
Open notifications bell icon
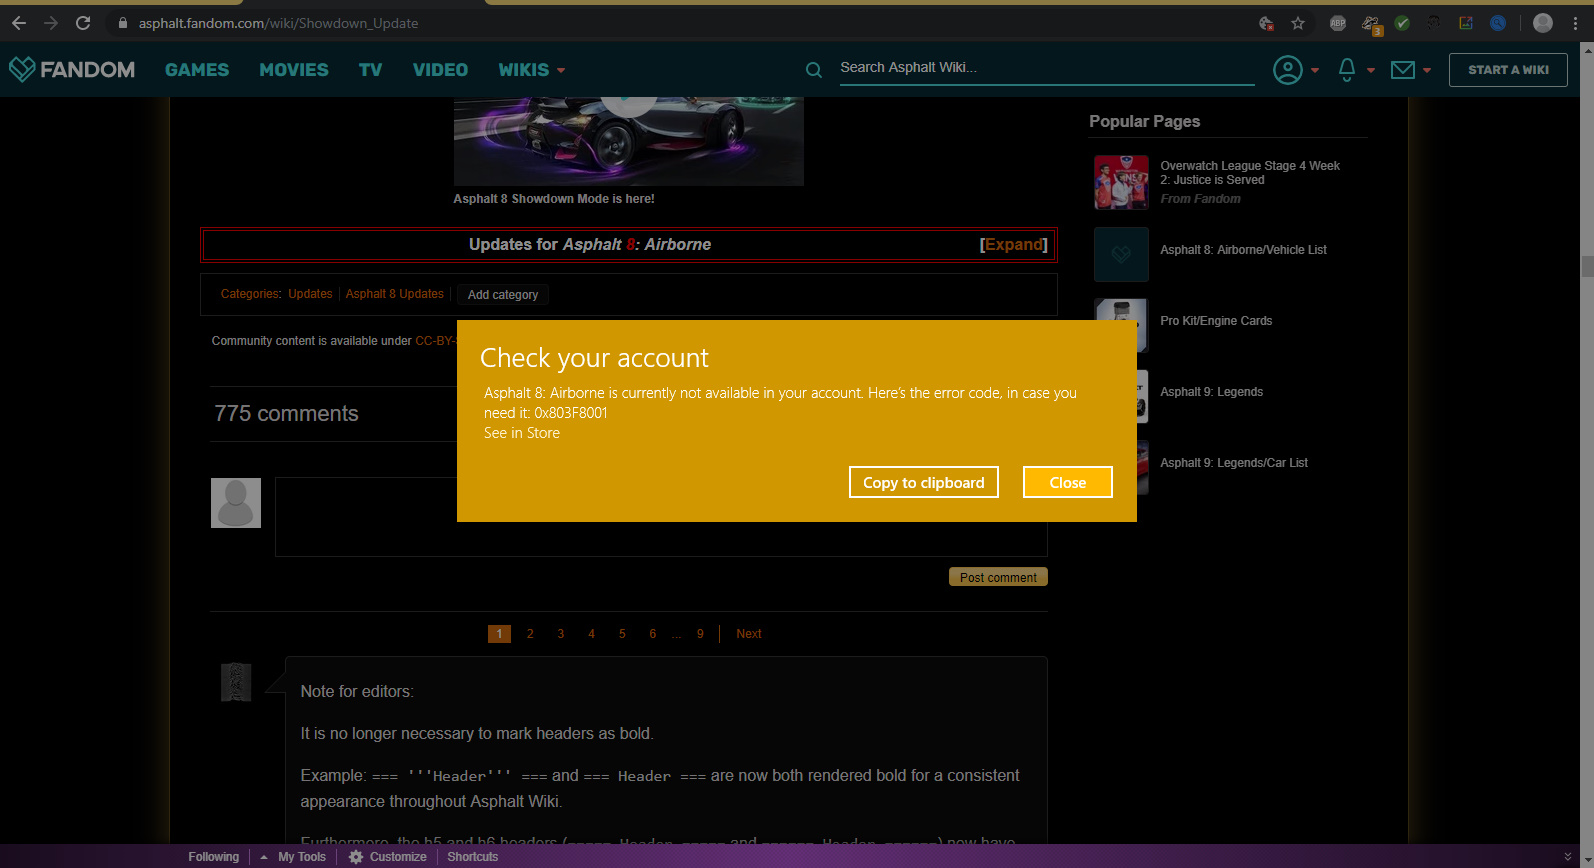click(x=1347, y=70)
